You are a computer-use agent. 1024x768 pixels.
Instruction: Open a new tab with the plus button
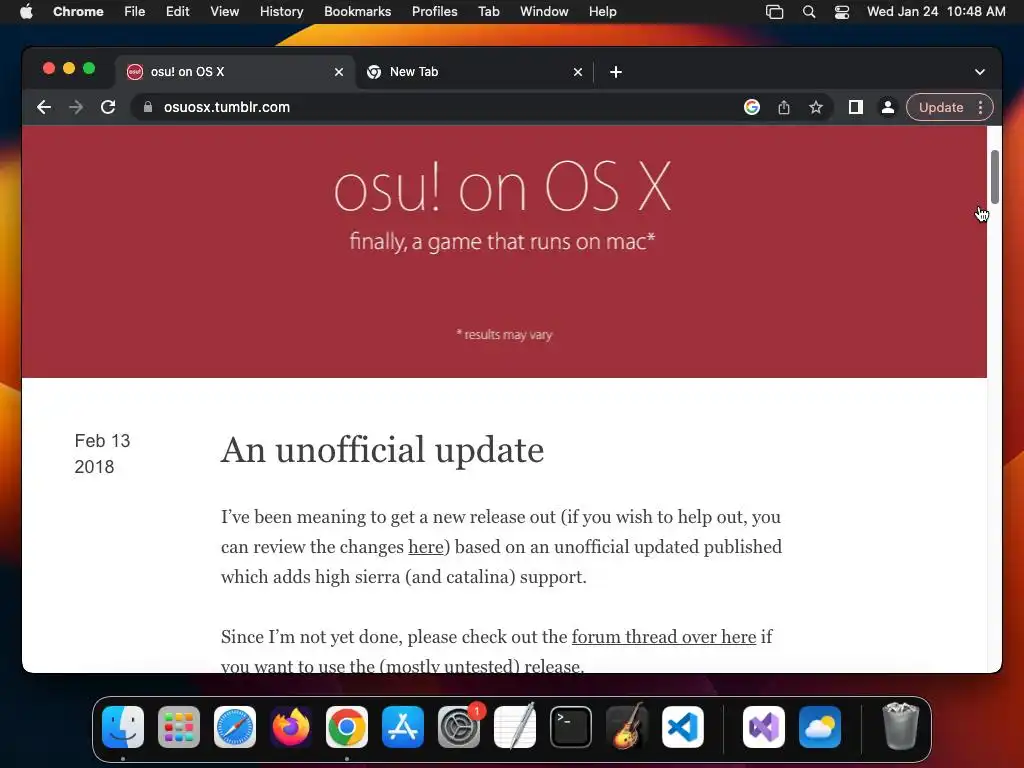coord(616,72)
